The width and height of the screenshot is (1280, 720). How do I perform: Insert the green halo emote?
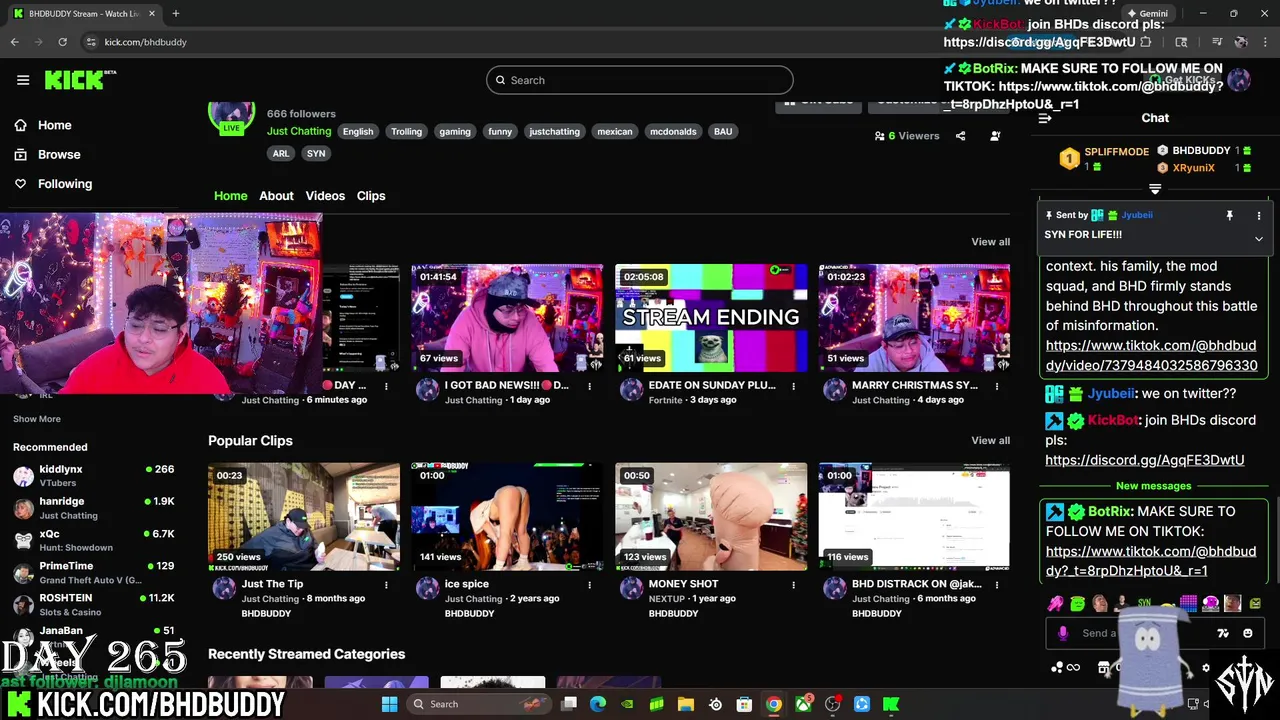pos(1078,603)
